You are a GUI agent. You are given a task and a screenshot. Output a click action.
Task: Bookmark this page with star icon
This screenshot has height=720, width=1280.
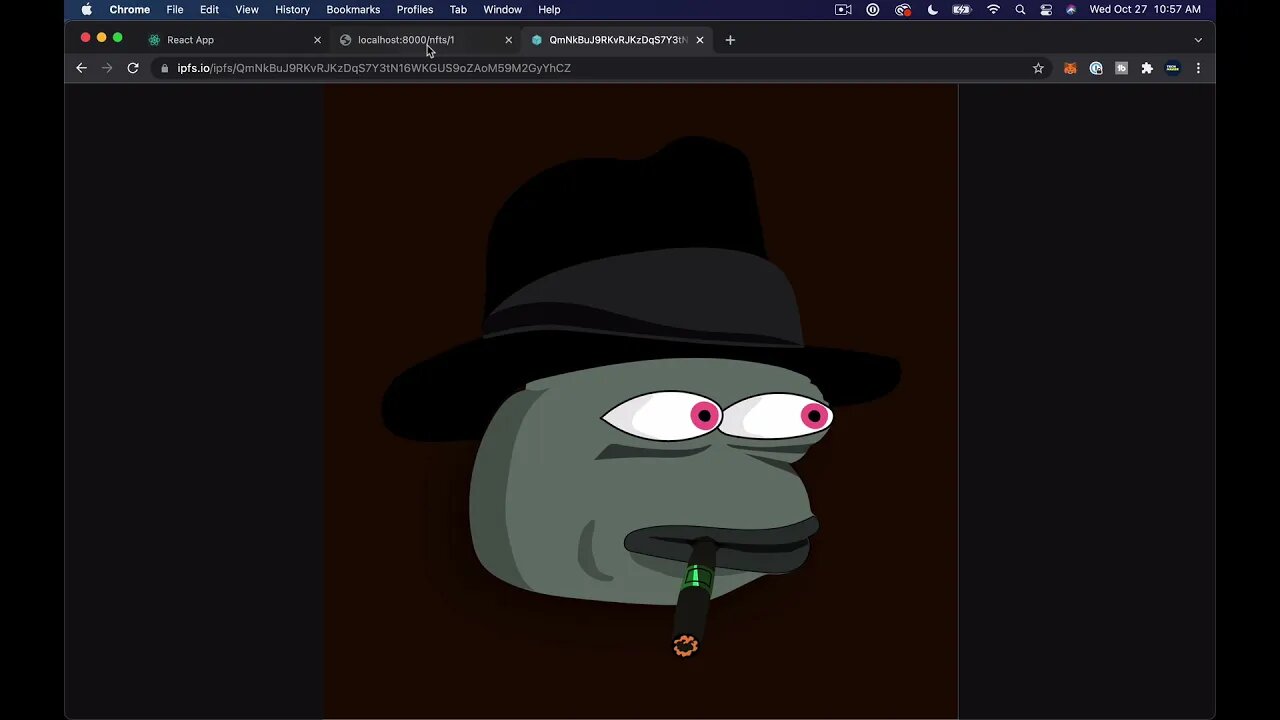tap(1038, 68)
